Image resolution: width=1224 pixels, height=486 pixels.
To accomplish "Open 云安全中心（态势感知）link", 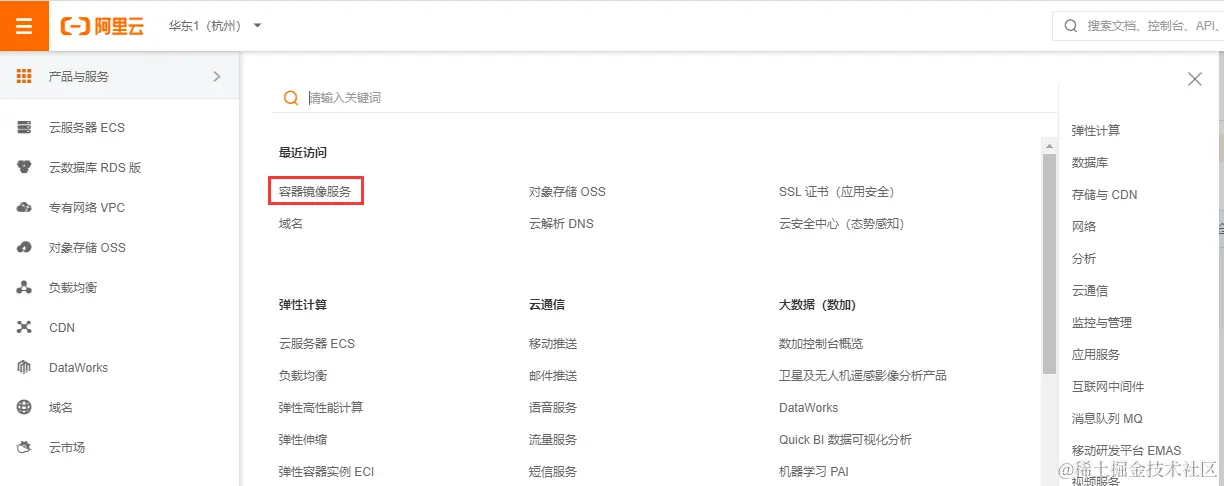I will (x=841, y=223).
